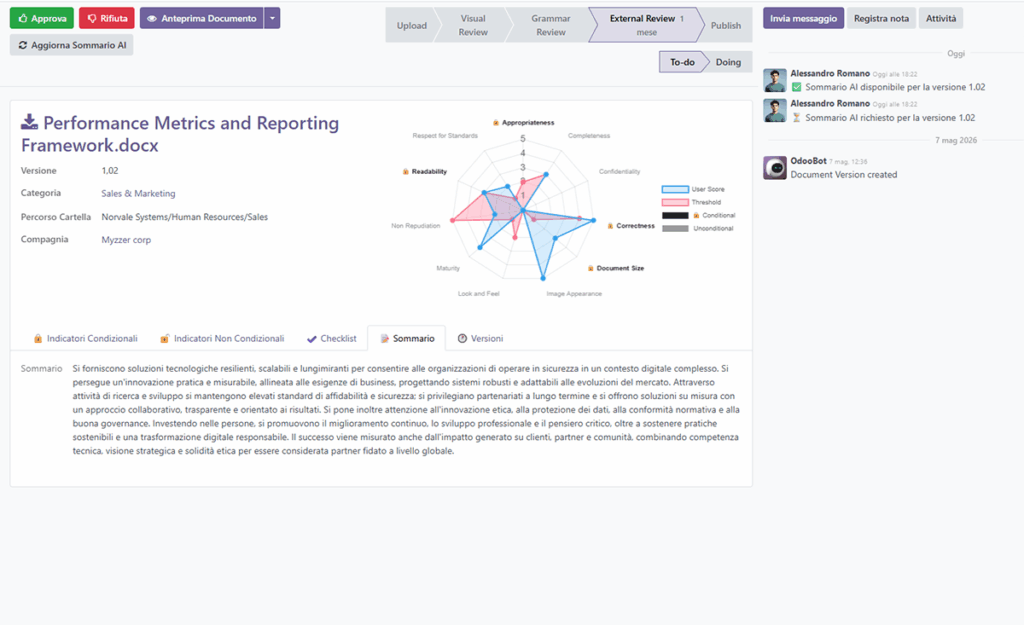Select the Visual Review stage

[x=473, y=25]
